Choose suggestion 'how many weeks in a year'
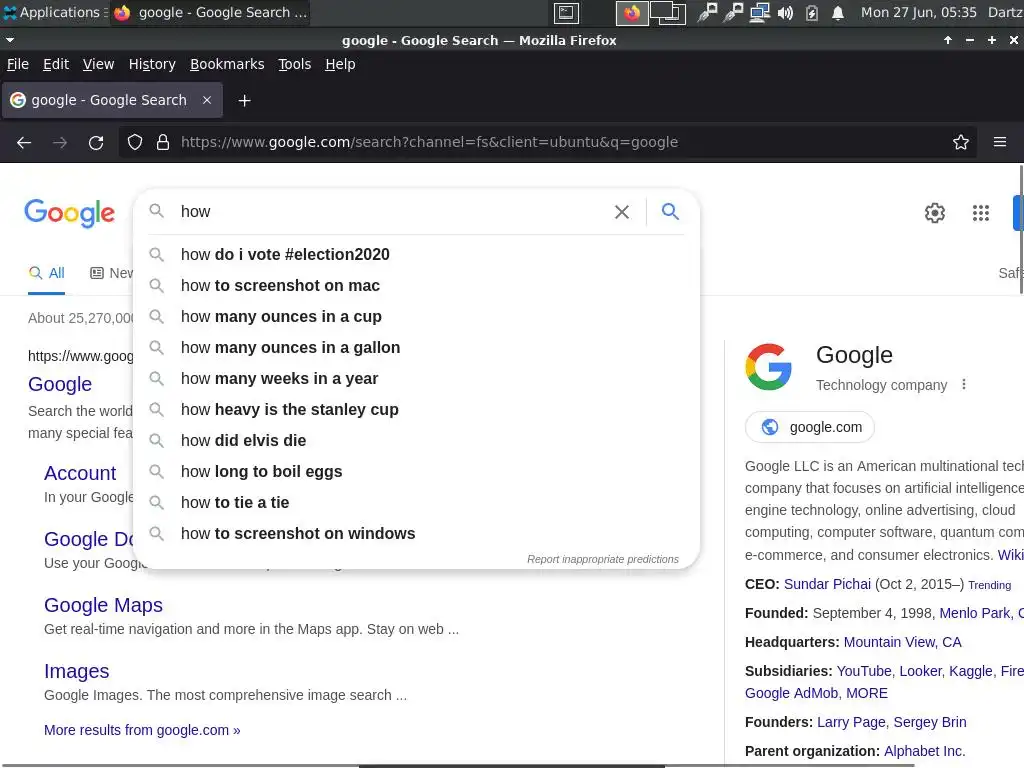The width and height of the screenshot is (1024, 768). (x=416, y=378)
